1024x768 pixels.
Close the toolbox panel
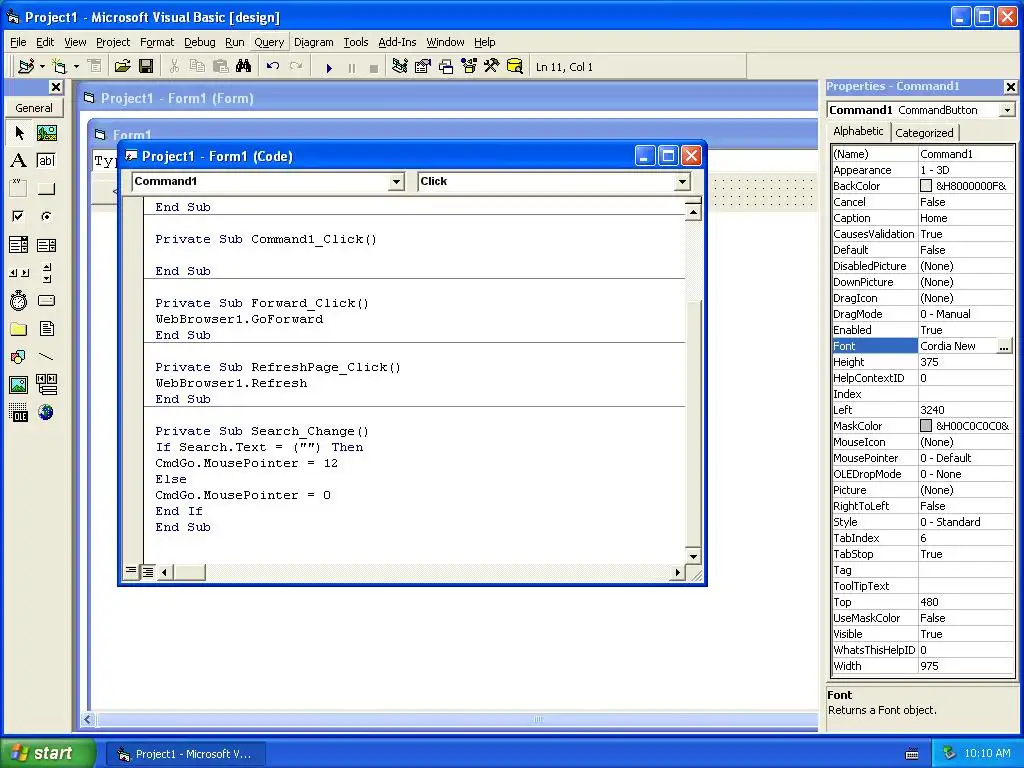tap(56, 87)
